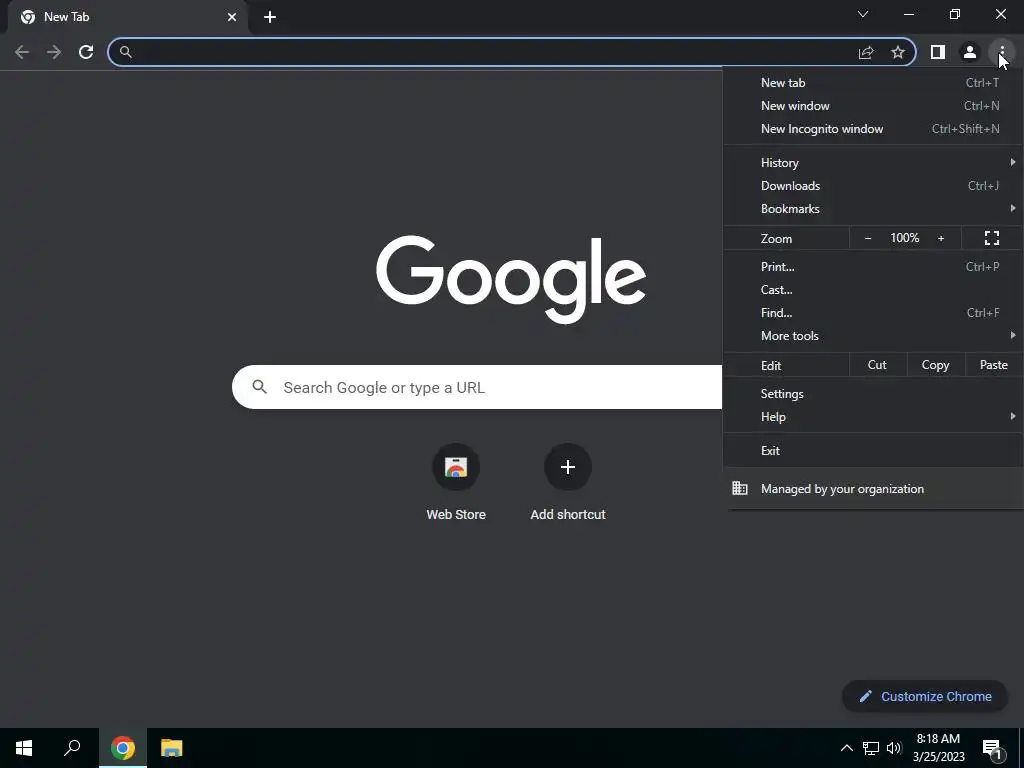Open volume control tray icon
1024x768 pixels.
(894, 748)
